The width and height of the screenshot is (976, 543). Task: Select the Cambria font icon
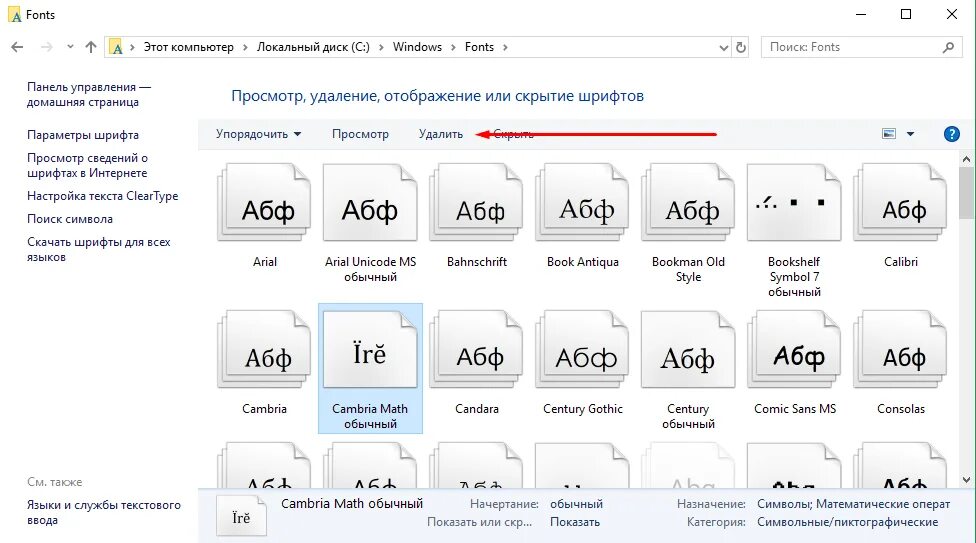(x=265, y=350)
